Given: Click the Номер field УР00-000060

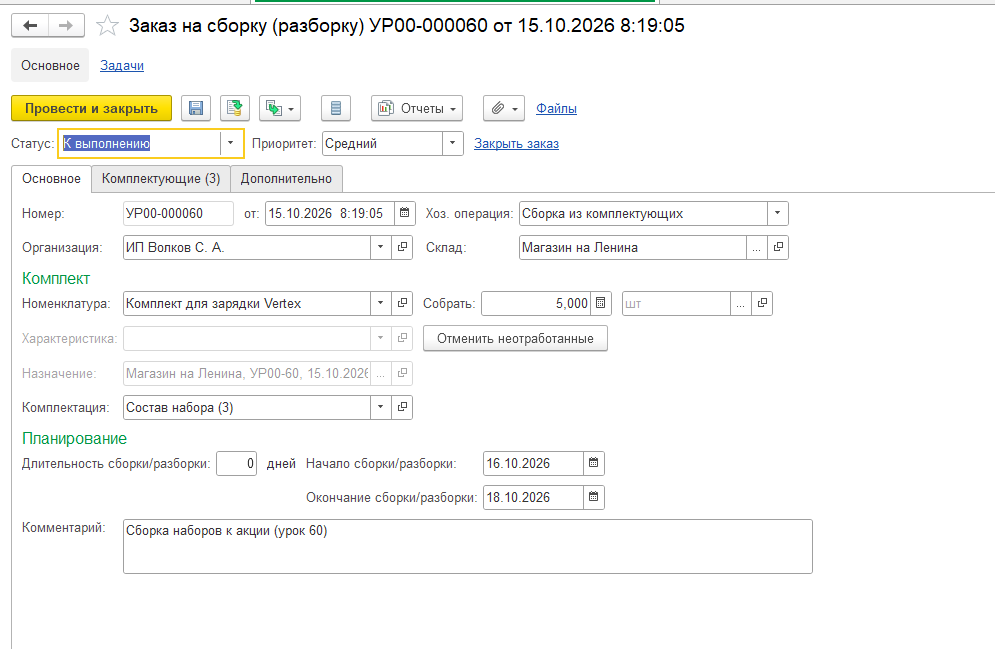Looking at the screenshot, I should coord(178,213).
